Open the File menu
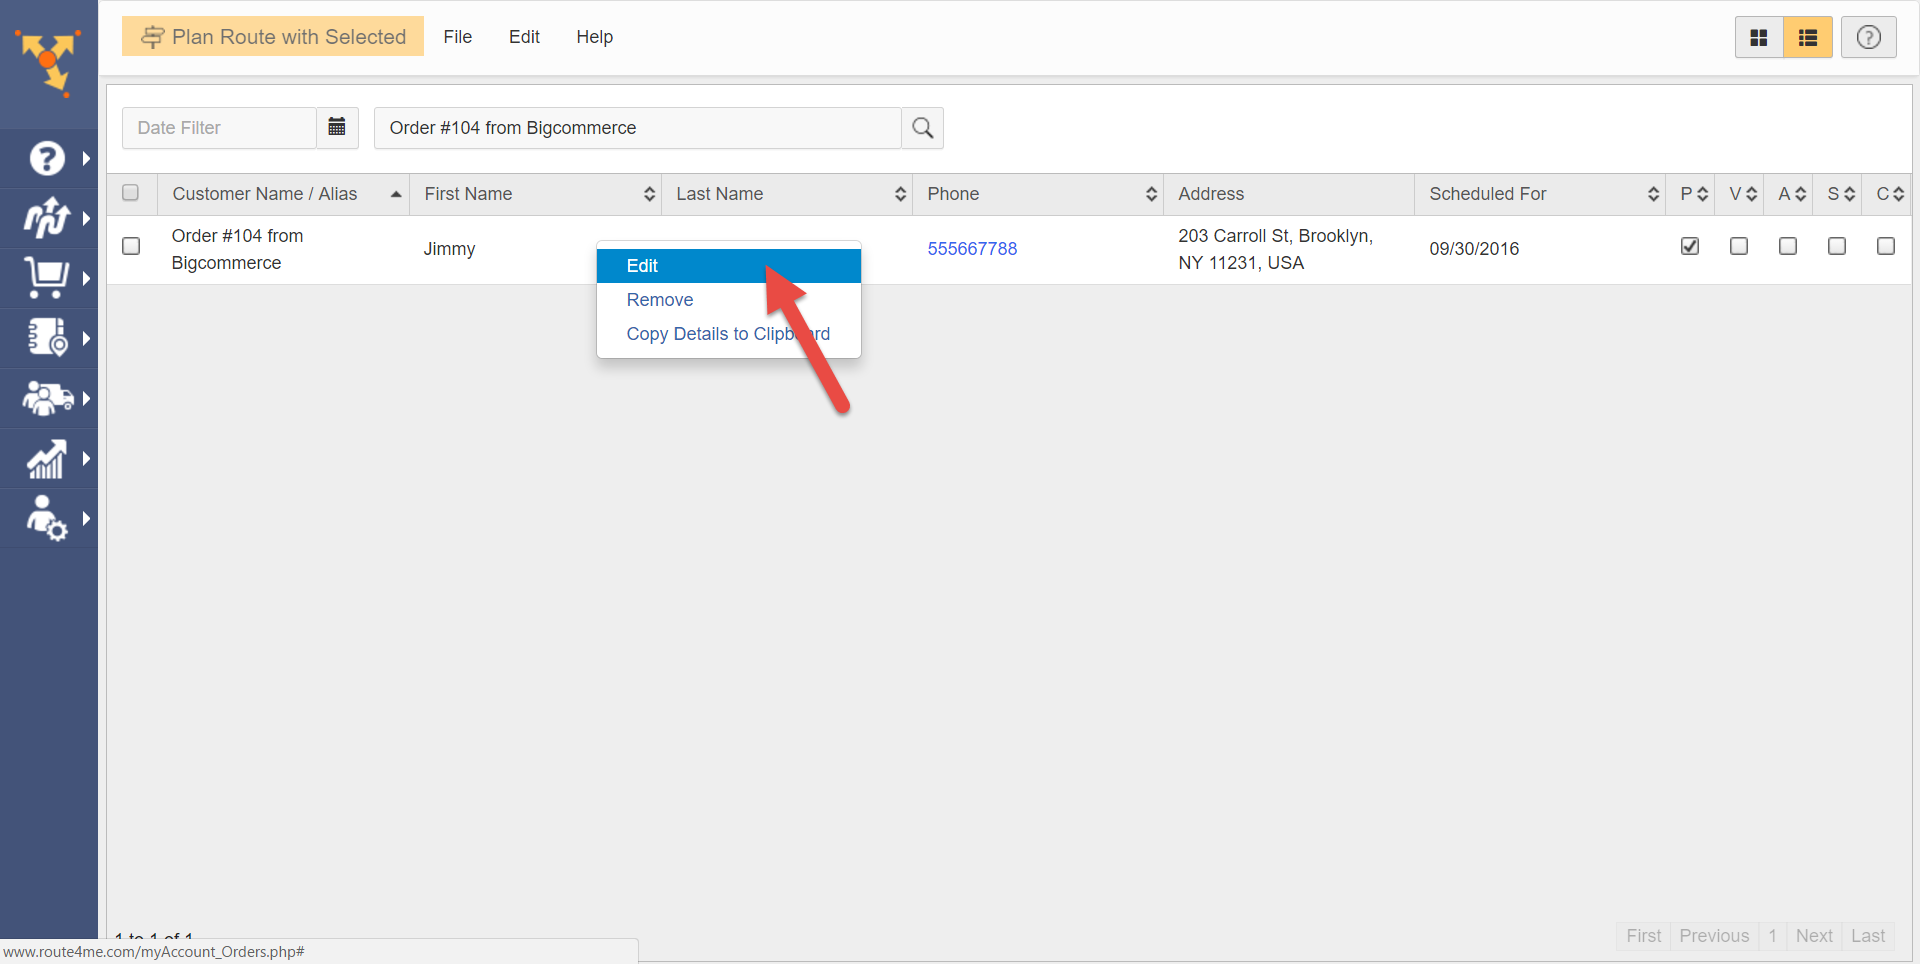Image resolution: width=1920 pixels, height=964 pixels. (x=457, y=37)
